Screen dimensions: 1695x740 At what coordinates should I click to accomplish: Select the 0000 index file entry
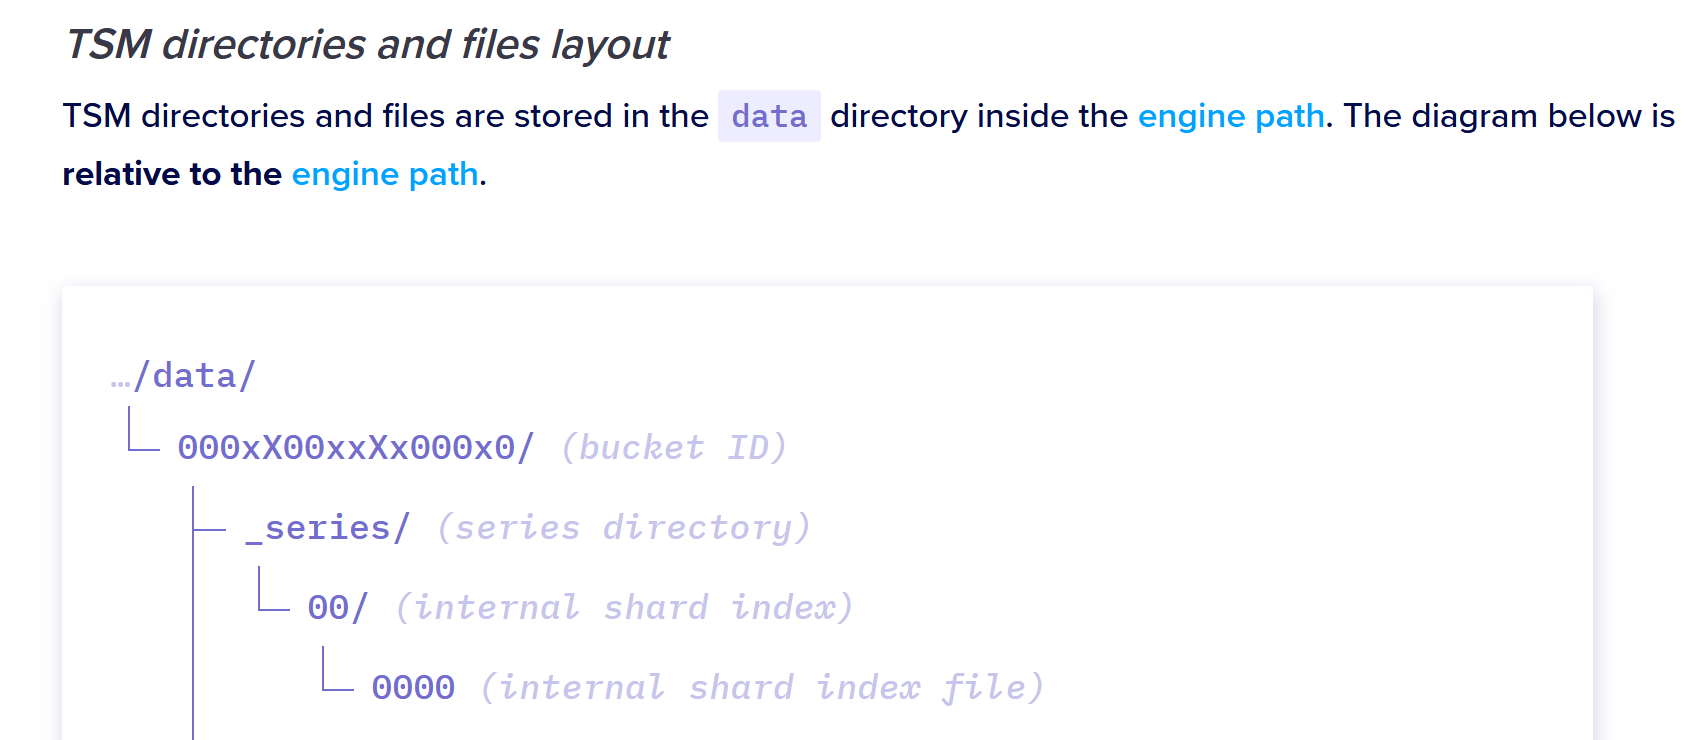(413, 687)
